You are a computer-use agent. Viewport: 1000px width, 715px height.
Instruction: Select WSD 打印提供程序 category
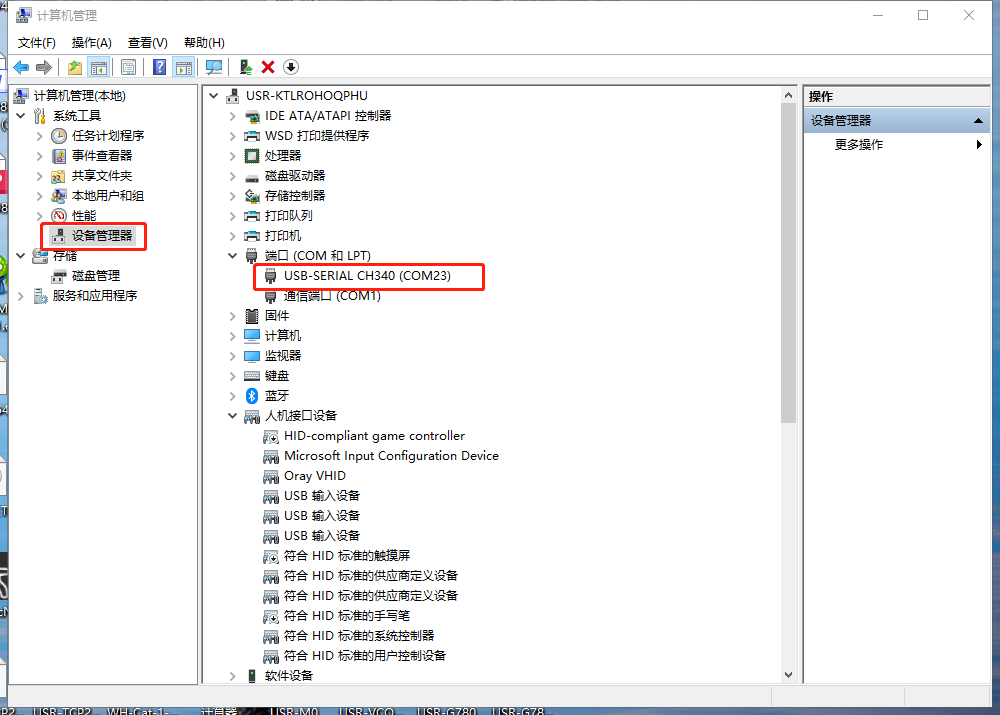click(x=317, y=136)
